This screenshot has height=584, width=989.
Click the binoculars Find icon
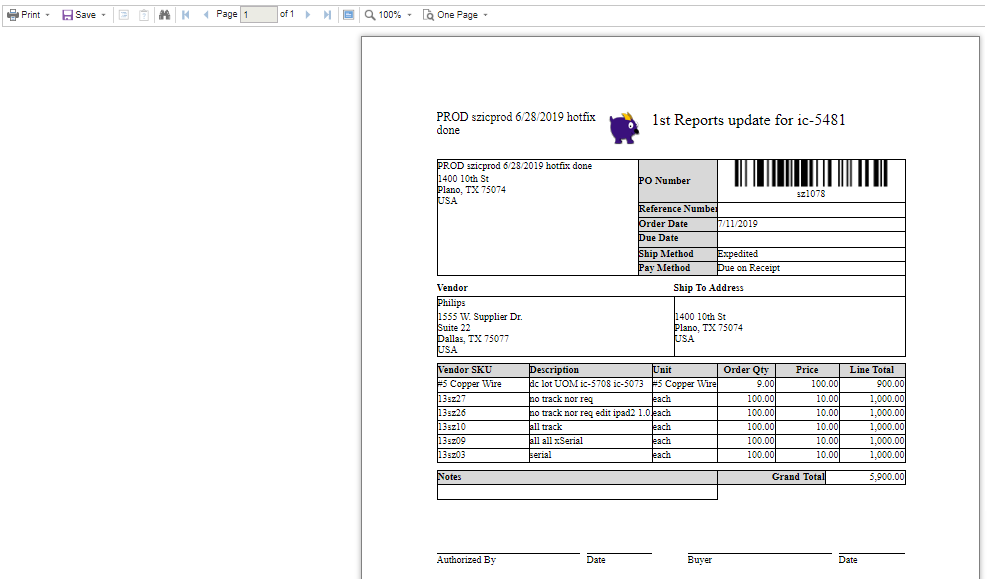pyautogui.click(x=164, y=15)
